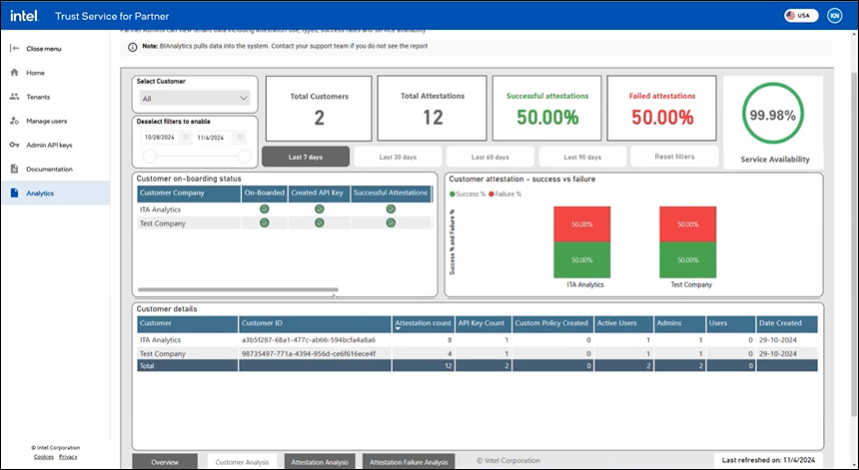Click the end date field 11/4/2024
The image size is (859, 470).
tap(214, 137)
